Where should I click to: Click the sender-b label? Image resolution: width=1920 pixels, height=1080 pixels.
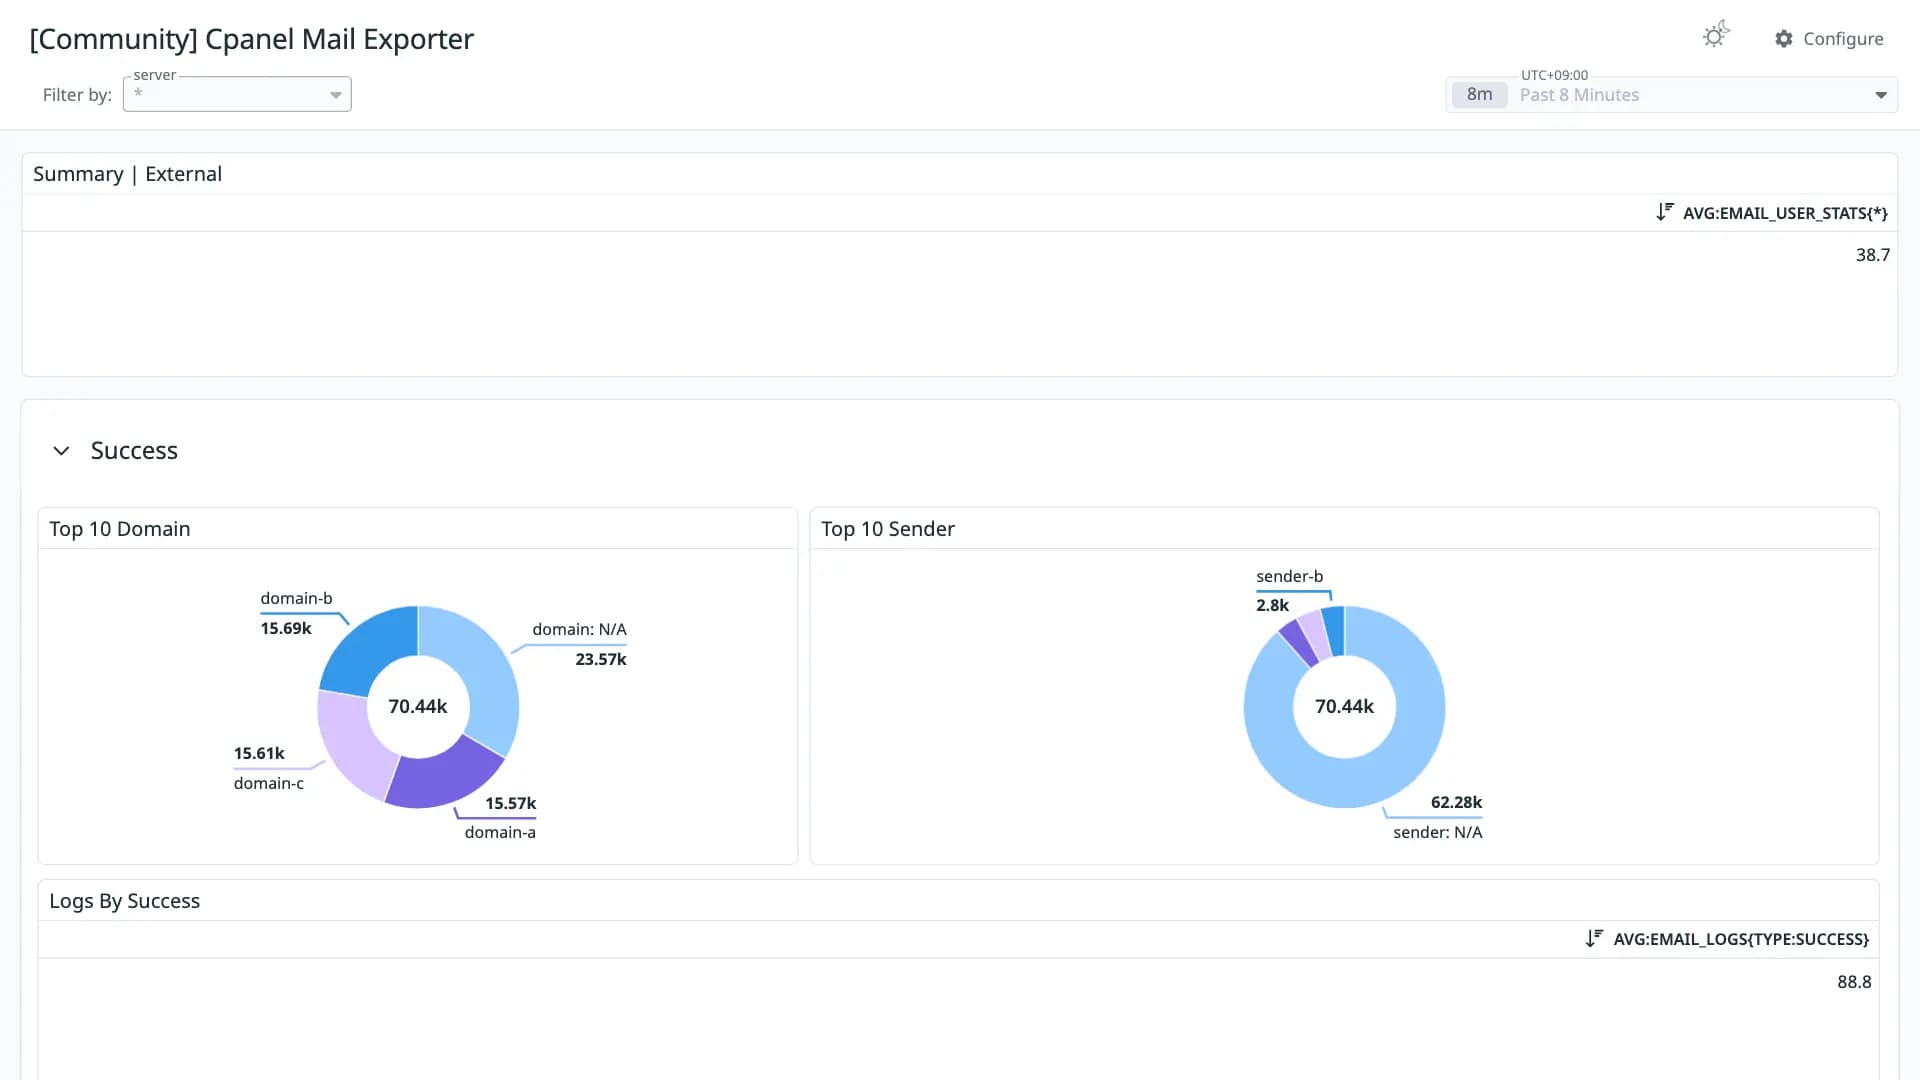coord(1289,576)
